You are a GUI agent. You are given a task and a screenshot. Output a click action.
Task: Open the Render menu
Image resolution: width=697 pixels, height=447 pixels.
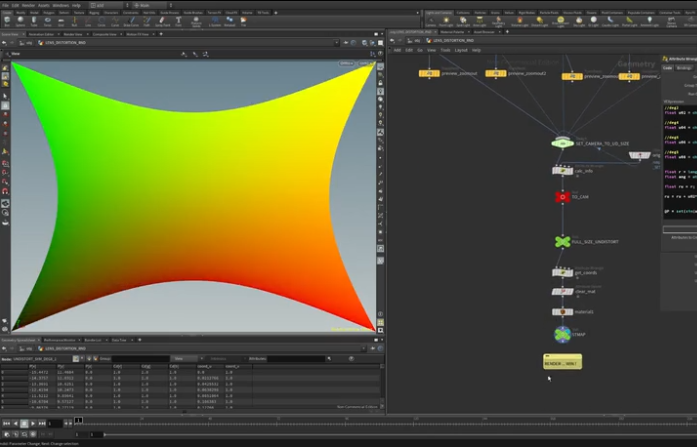click(28, 5)
